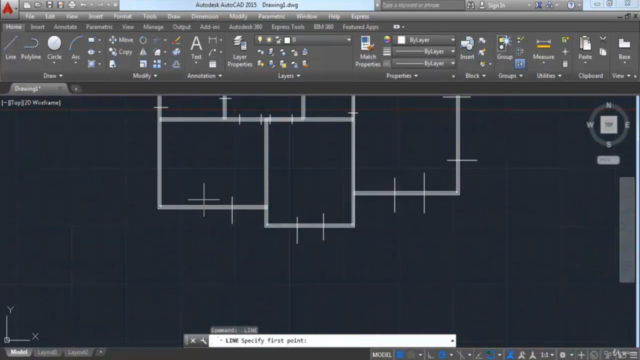Click the Measure utility tool
Screen dimensions: 640x360
(543, 48)
